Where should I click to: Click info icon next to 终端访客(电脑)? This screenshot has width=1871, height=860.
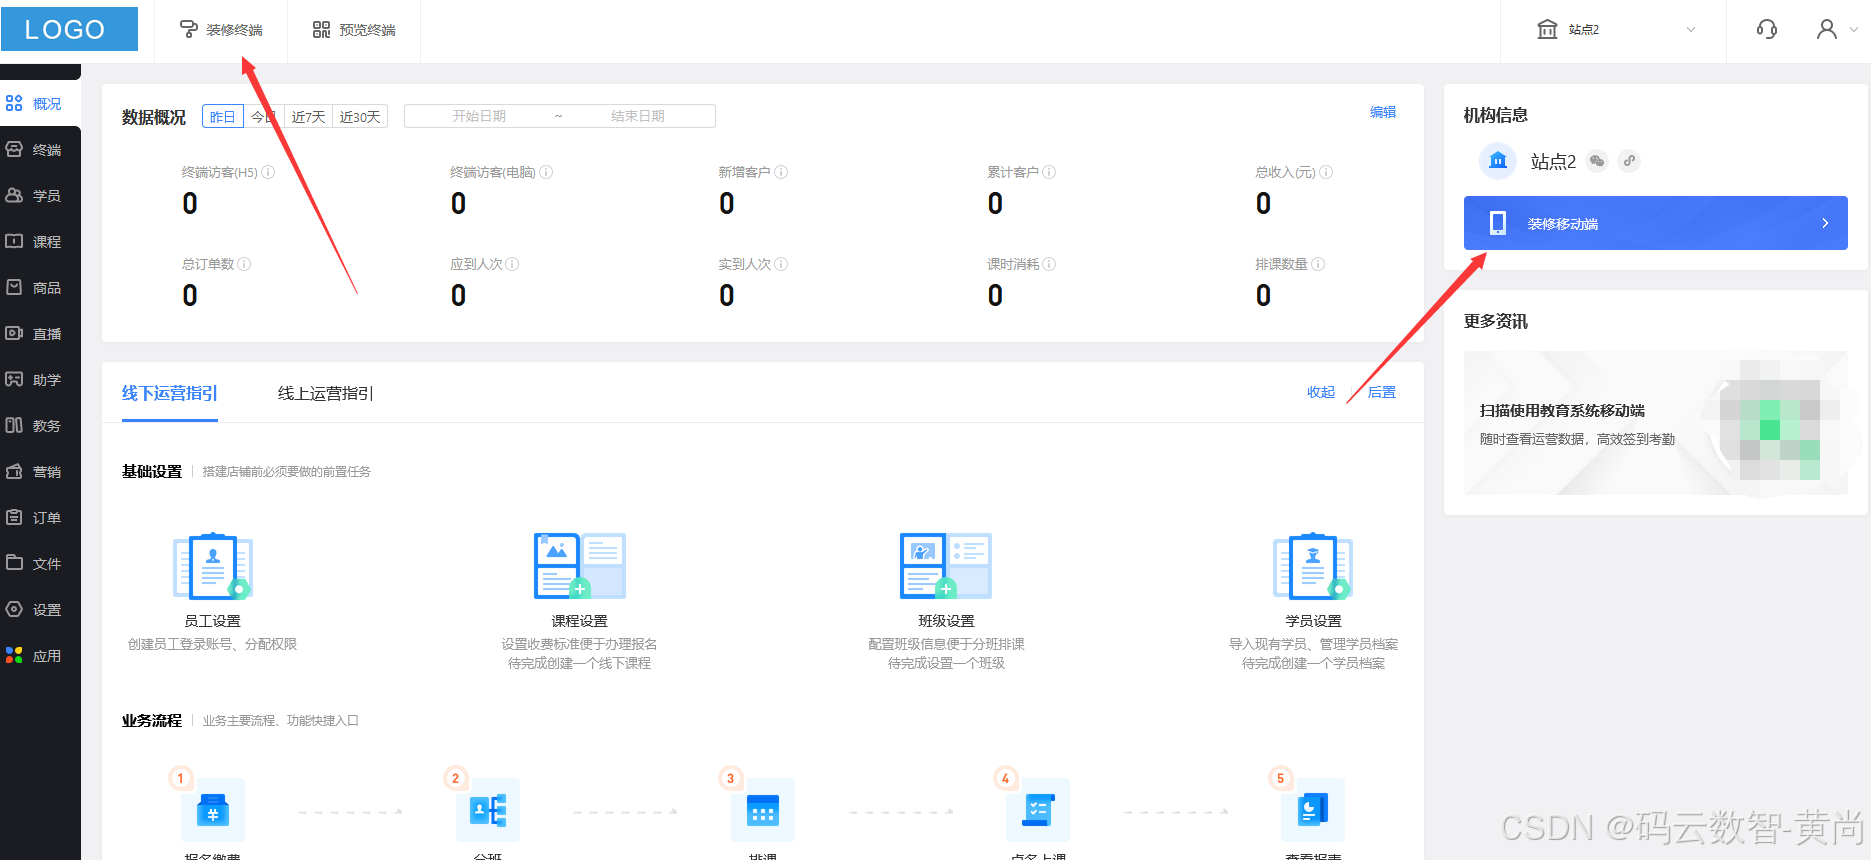pos(546,172)
